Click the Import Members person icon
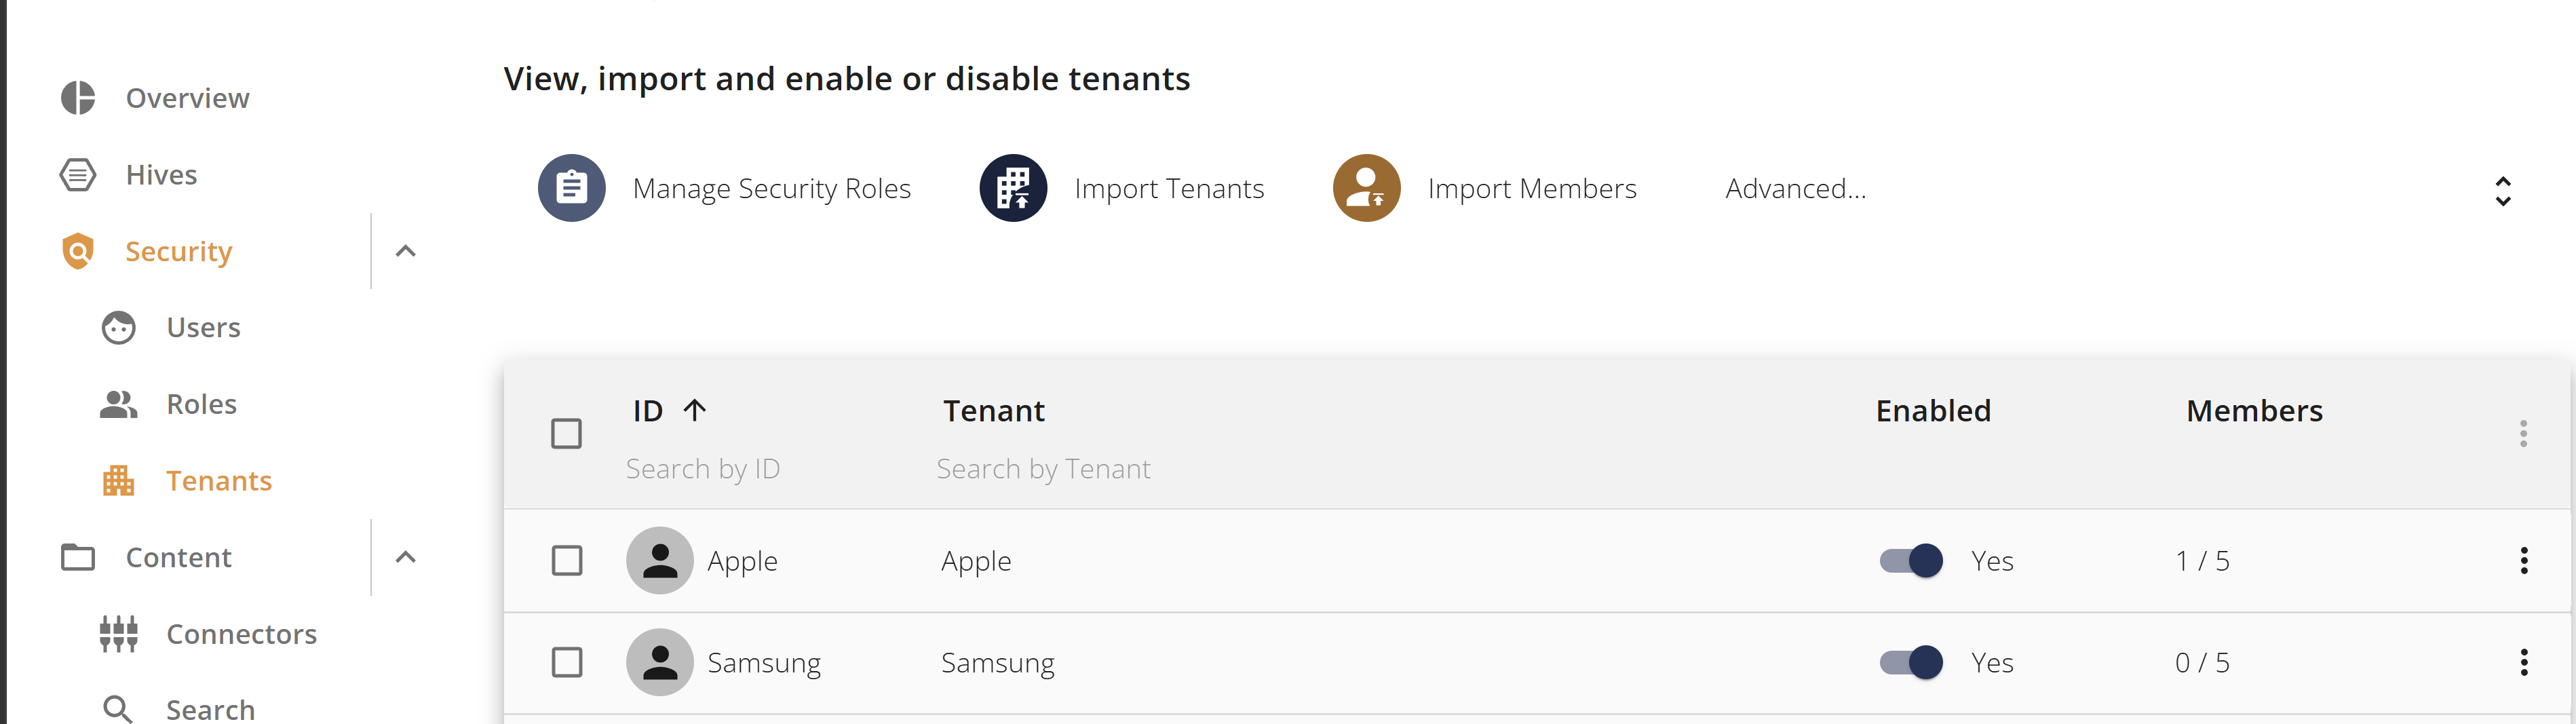This screenshot has height=724, width=2576. coord(1366,188)
